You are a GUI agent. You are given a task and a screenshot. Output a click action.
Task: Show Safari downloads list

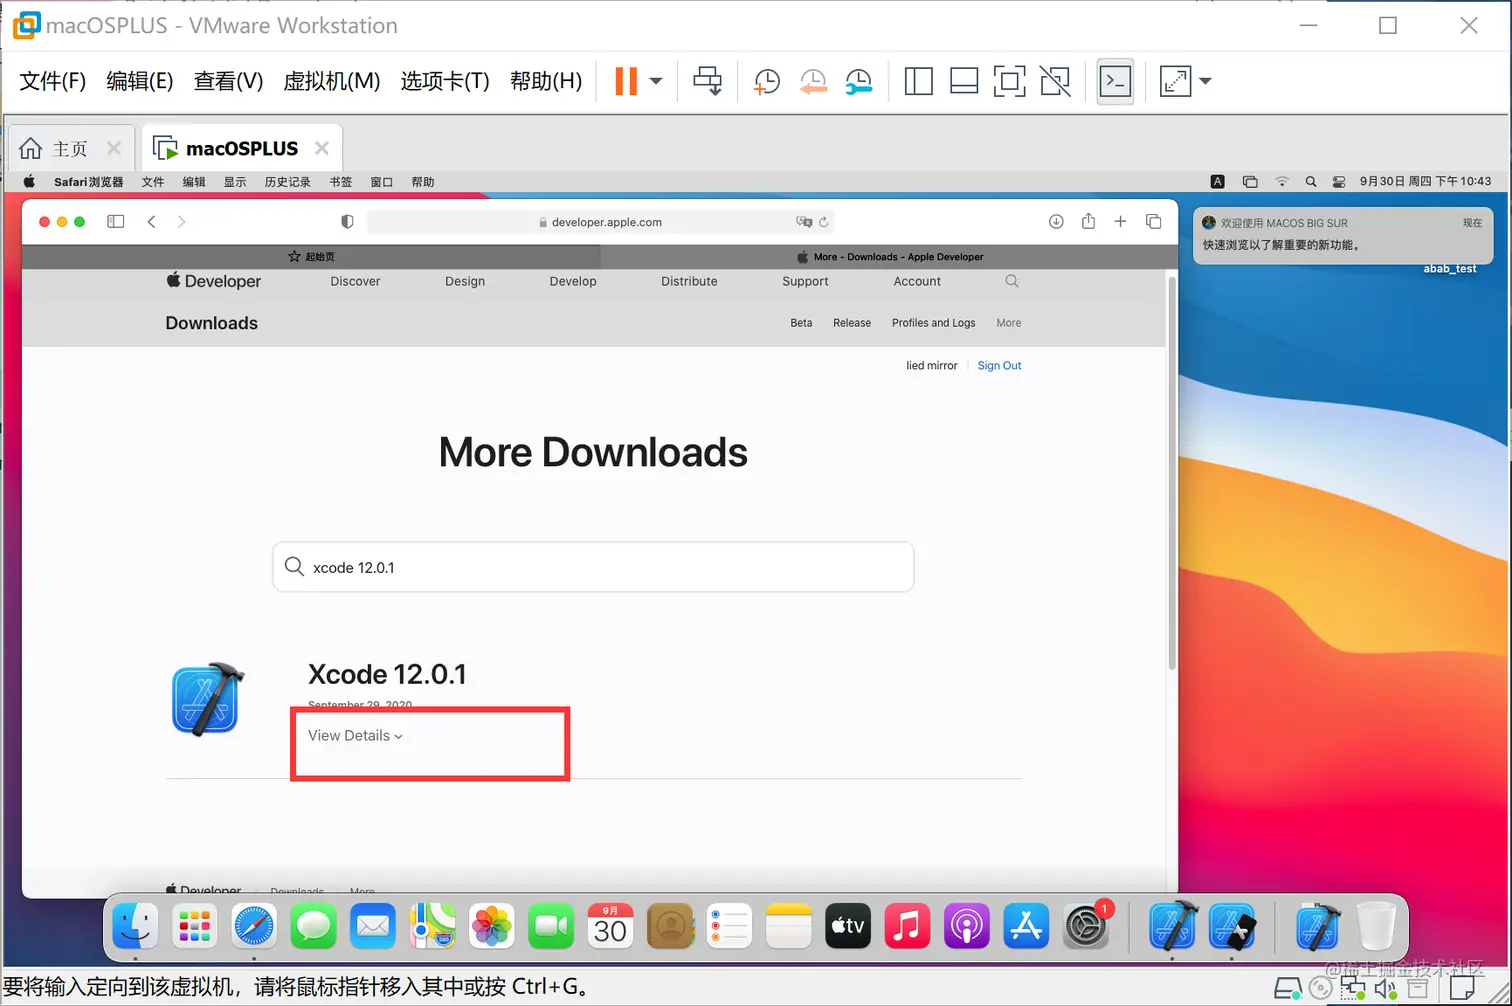coord(1056,221)
